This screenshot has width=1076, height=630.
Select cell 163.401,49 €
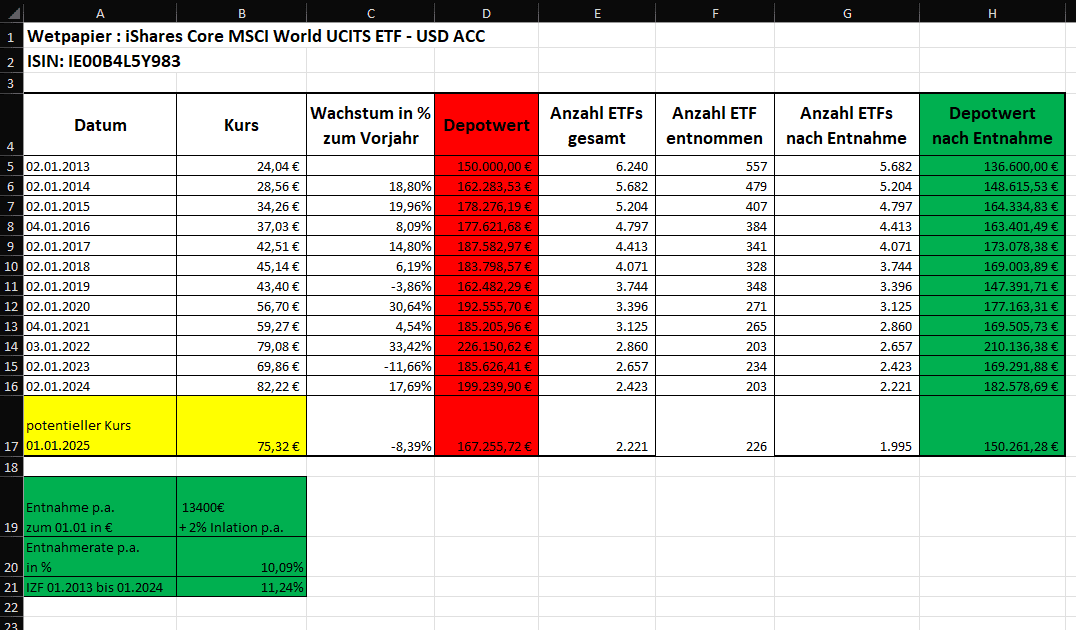992,226
